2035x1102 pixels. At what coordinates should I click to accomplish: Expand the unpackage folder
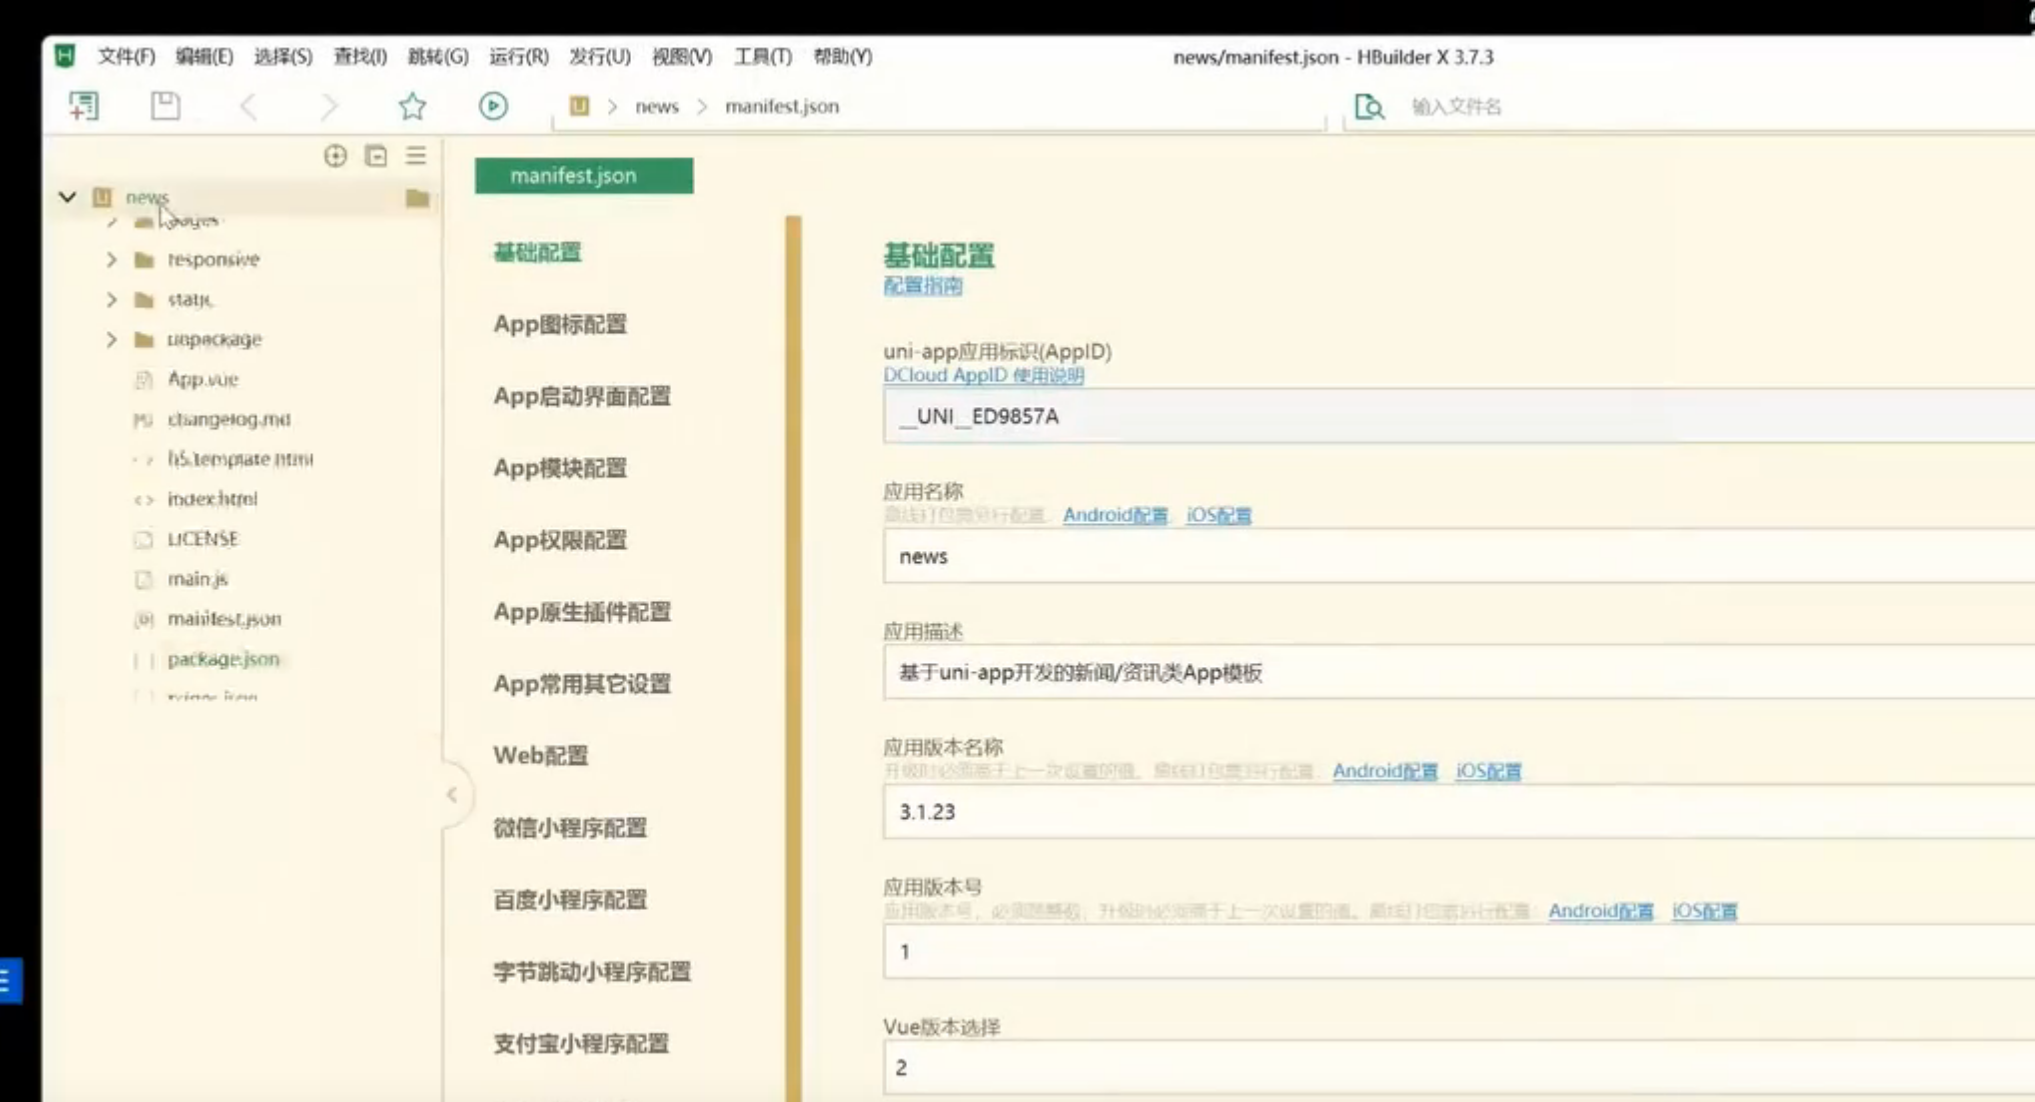(111, 339)
